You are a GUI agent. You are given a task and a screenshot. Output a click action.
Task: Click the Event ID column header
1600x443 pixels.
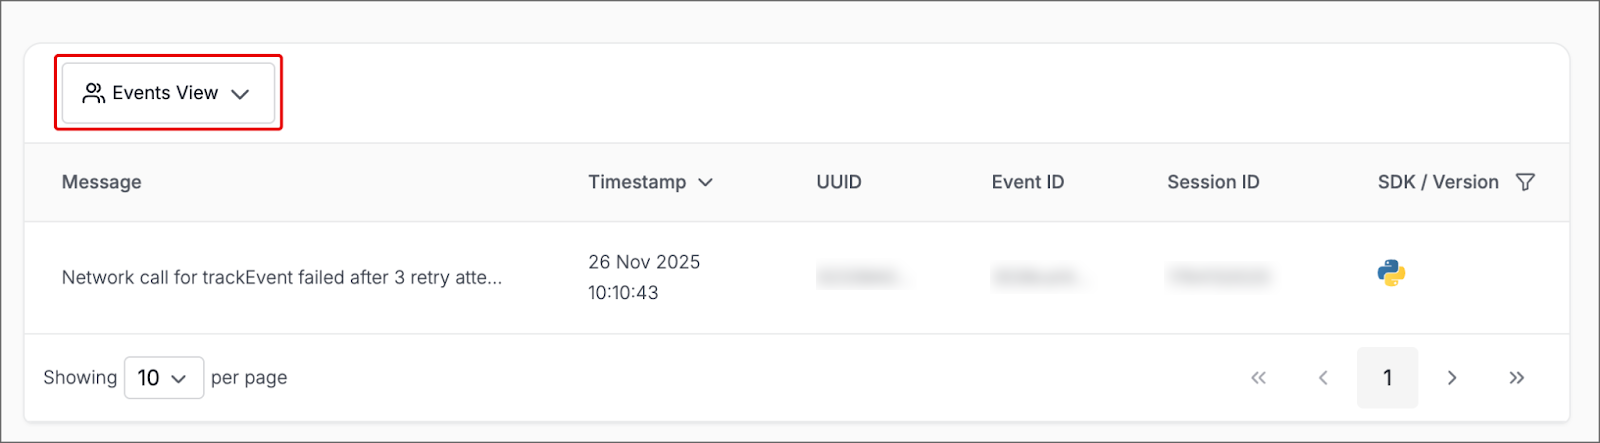[x=1028, y=182]
